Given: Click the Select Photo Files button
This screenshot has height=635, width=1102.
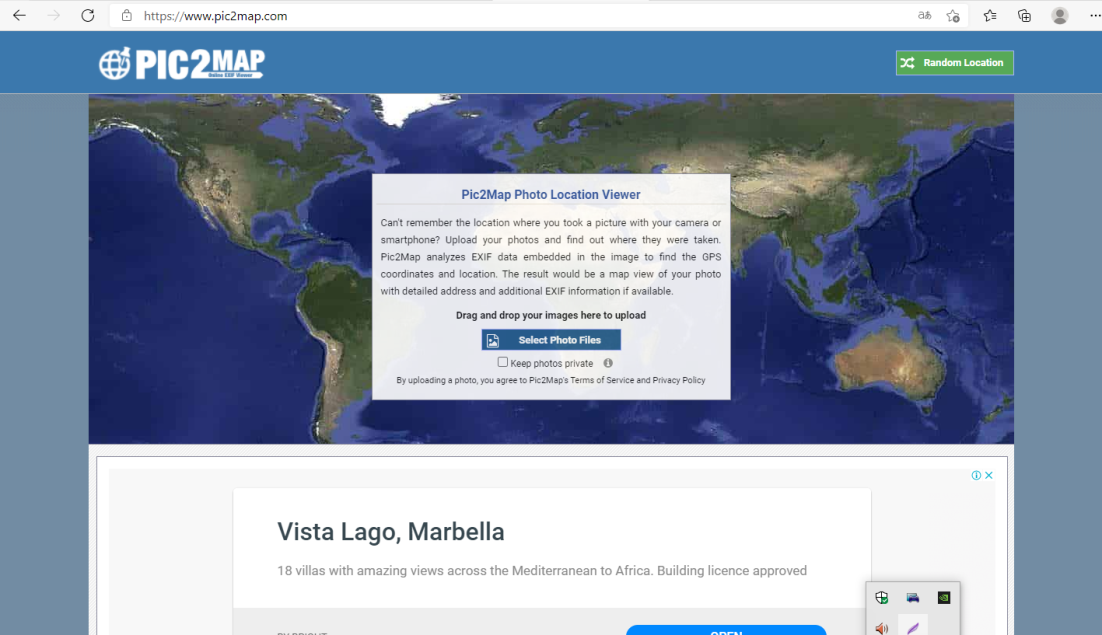Looking at the screenshot, I should pyautogui.click(x=551, y=340).
